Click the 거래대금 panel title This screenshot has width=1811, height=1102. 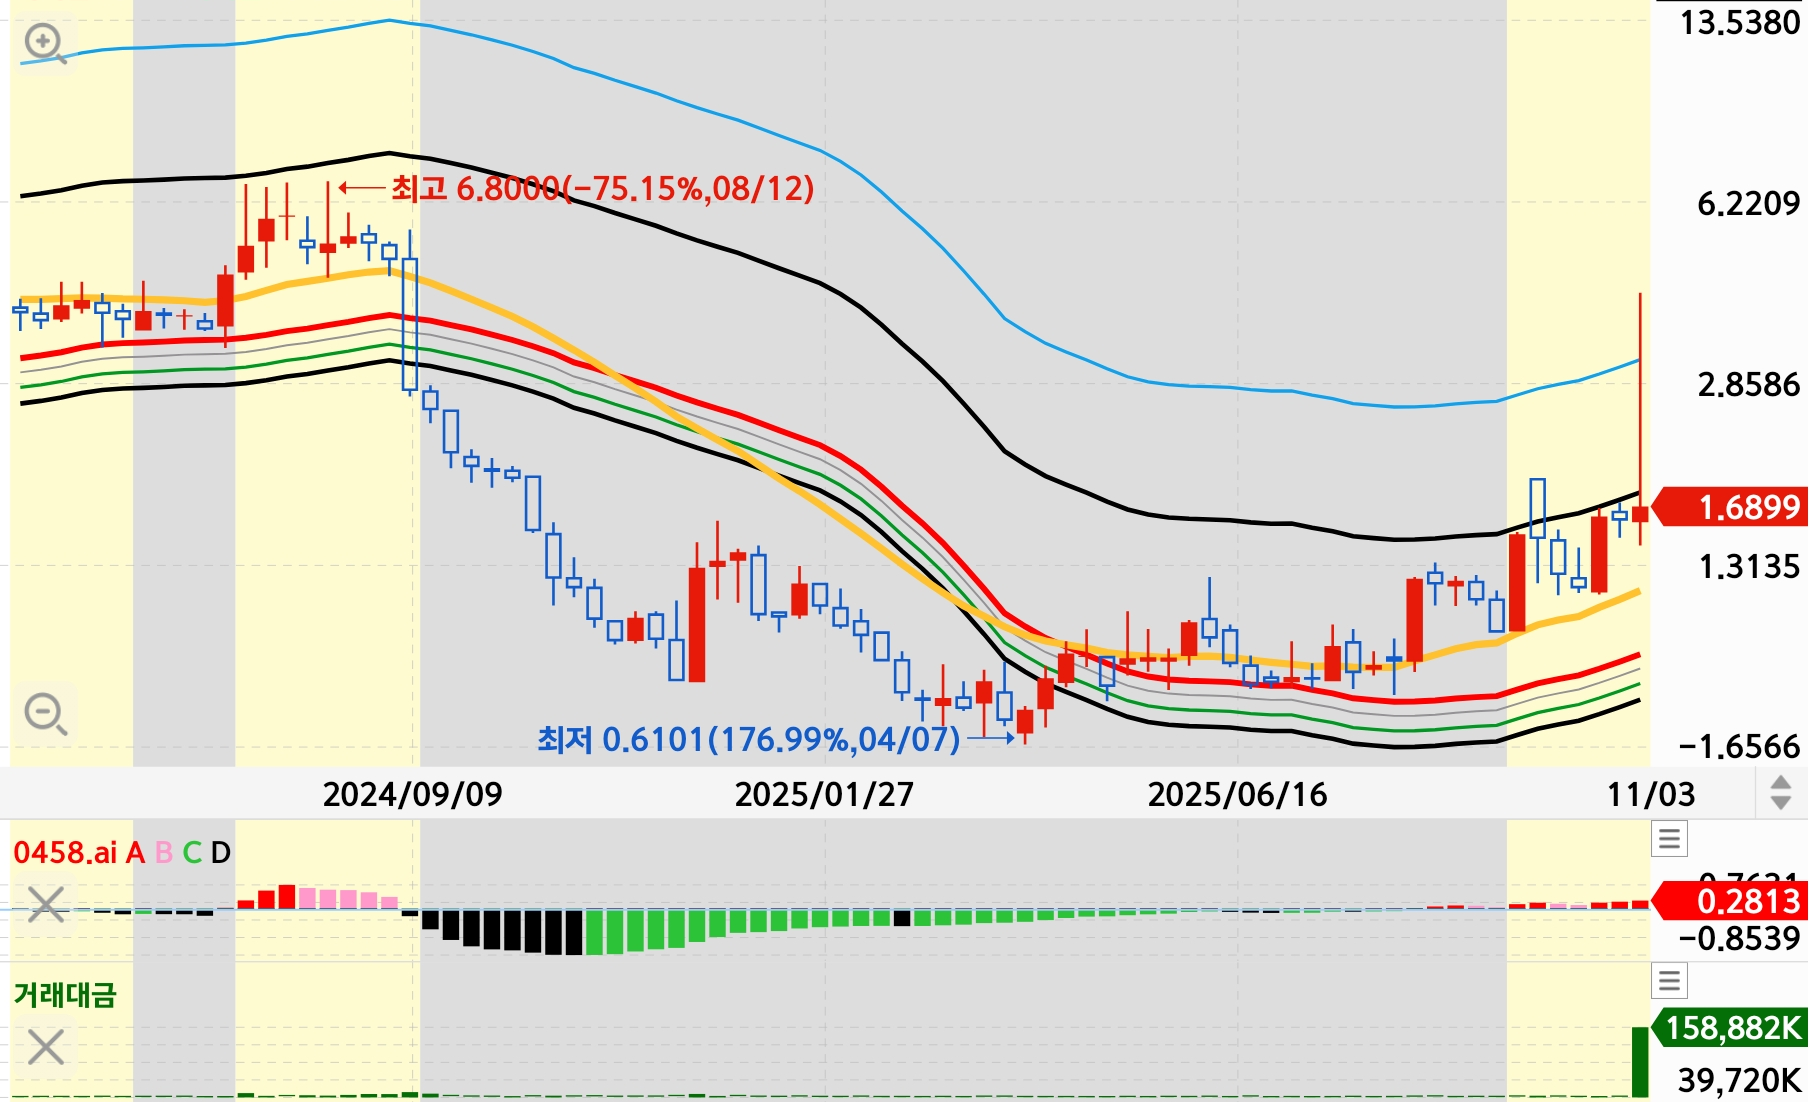65,994
